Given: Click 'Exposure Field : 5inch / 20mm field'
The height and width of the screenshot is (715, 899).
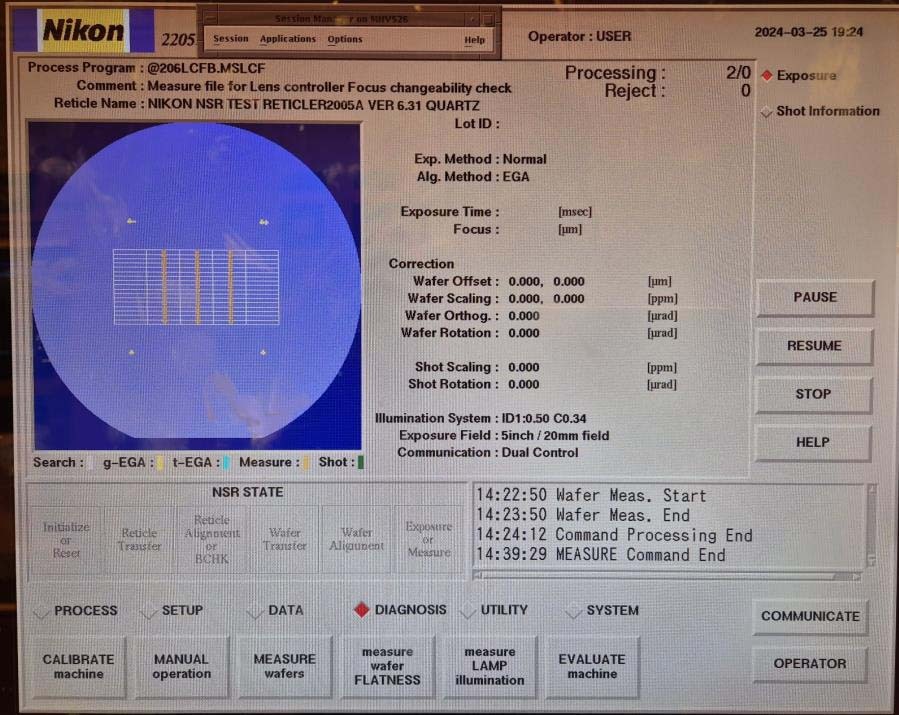Looking at the screenshot, I should pos(504,435).
